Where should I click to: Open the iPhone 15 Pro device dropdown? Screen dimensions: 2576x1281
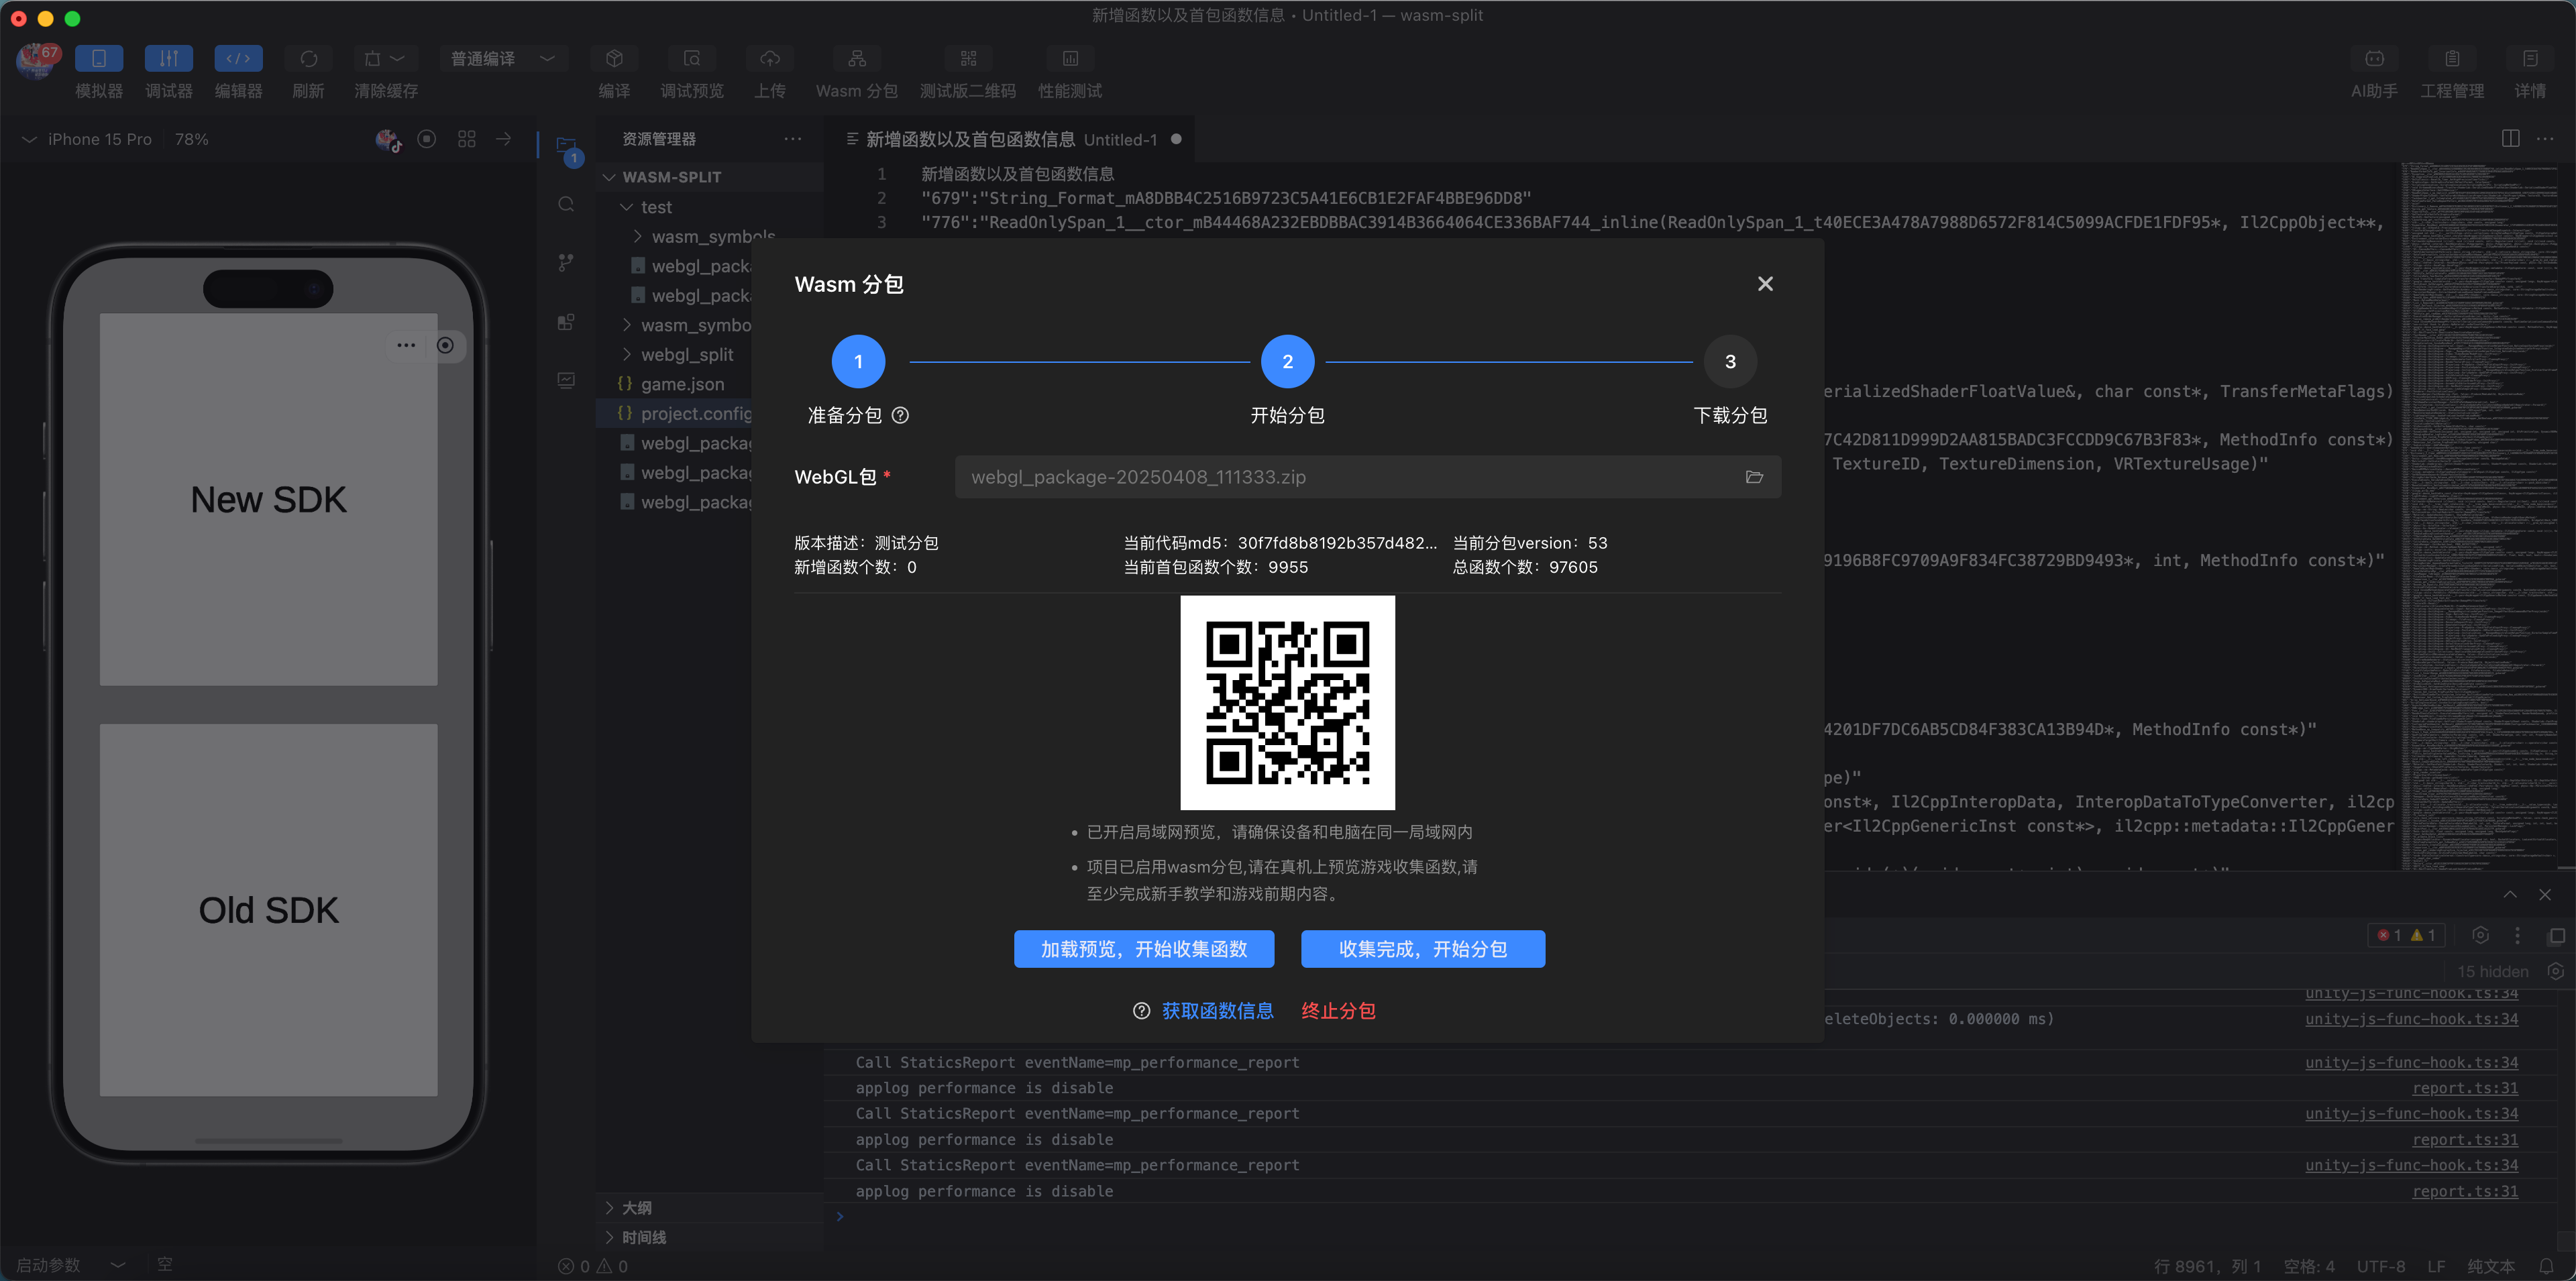coord(88,139)
